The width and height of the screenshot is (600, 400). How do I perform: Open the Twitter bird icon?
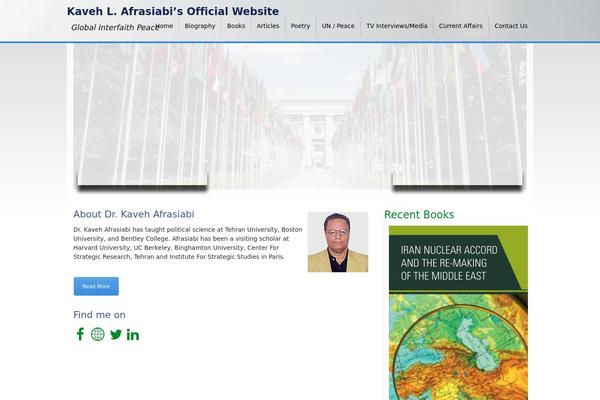point(116,334)
